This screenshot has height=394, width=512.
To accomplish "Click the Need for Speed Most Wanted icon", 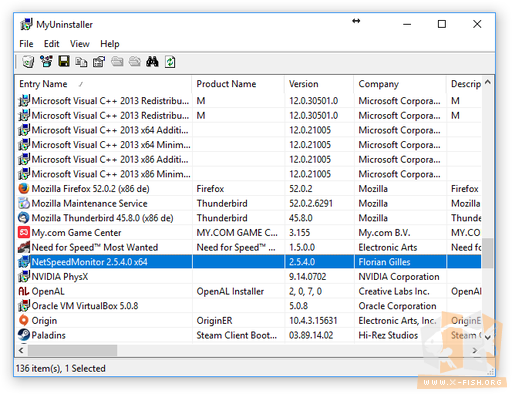I will click(x=24, y=247).
